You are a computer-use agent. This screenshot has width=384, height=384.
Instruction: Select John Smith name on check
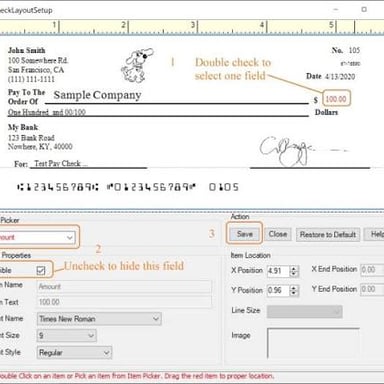pyautogui.click(x=27, y=50)
